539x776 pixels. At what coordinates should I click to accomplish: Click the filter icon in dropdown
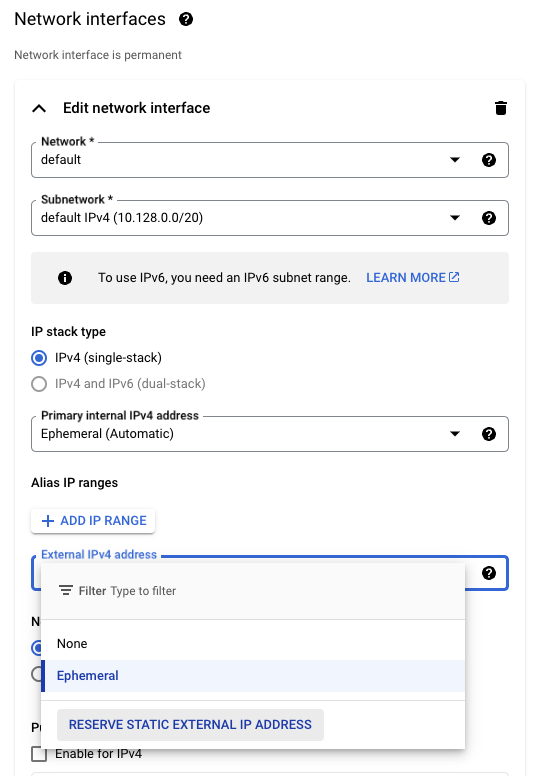coord(66,590)
